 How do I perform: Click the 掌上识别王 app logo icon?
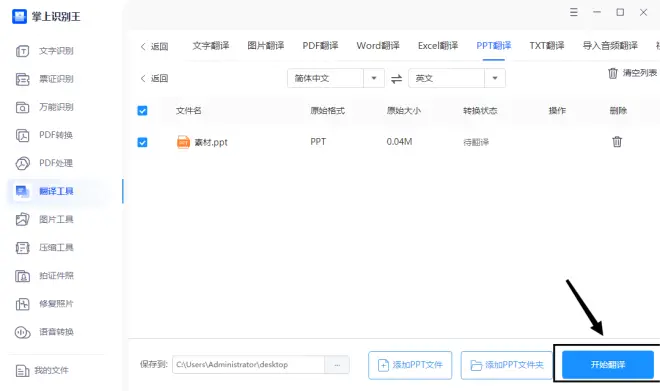point(19,16)
